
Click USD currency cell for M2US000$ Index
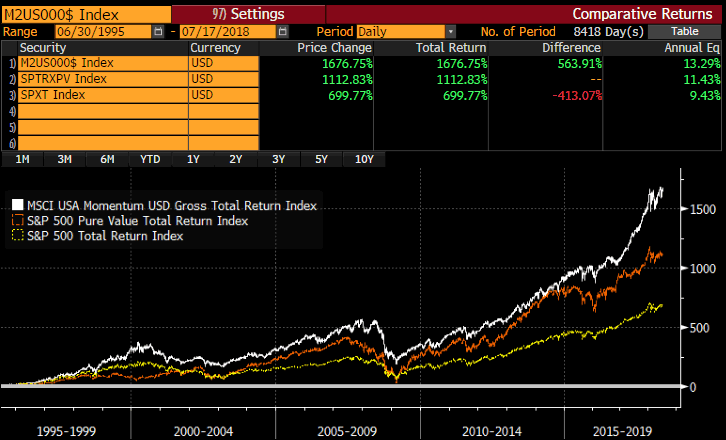tap(224, 63)
